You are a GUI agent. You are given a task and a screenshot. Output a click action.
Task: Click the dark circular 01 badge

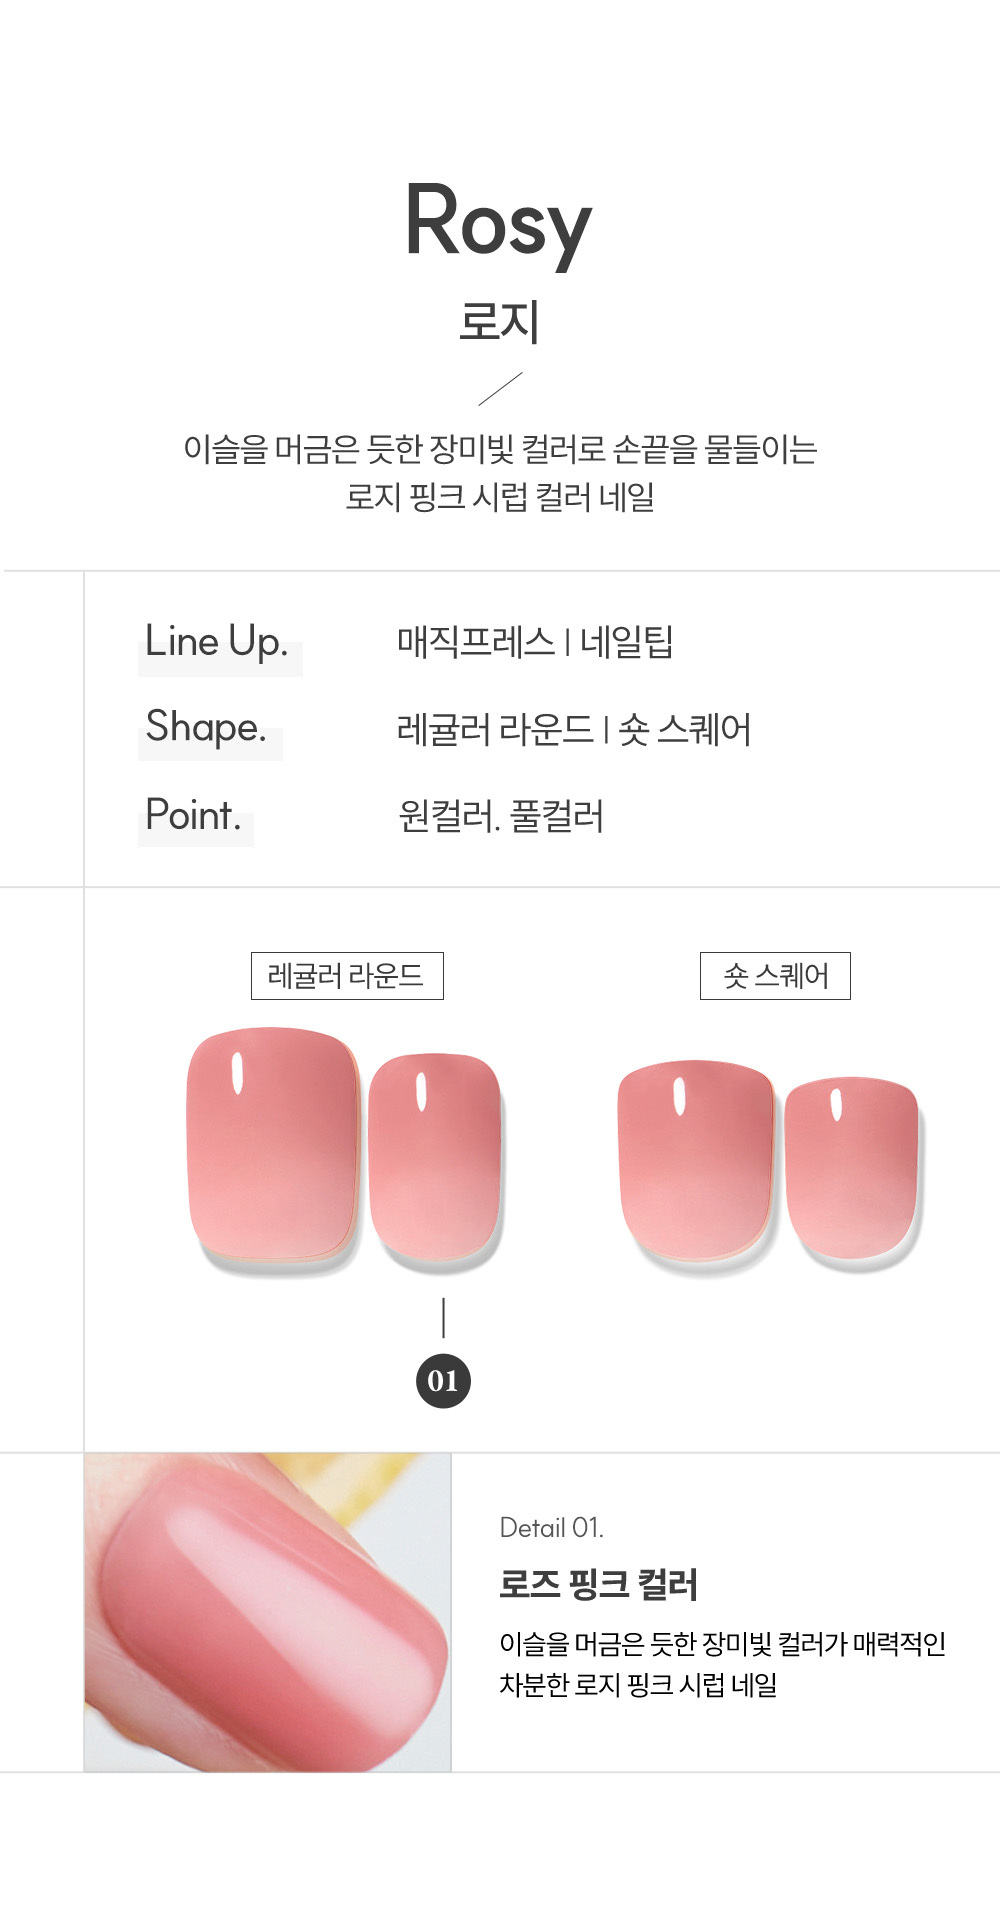(x=443, y=1381)
